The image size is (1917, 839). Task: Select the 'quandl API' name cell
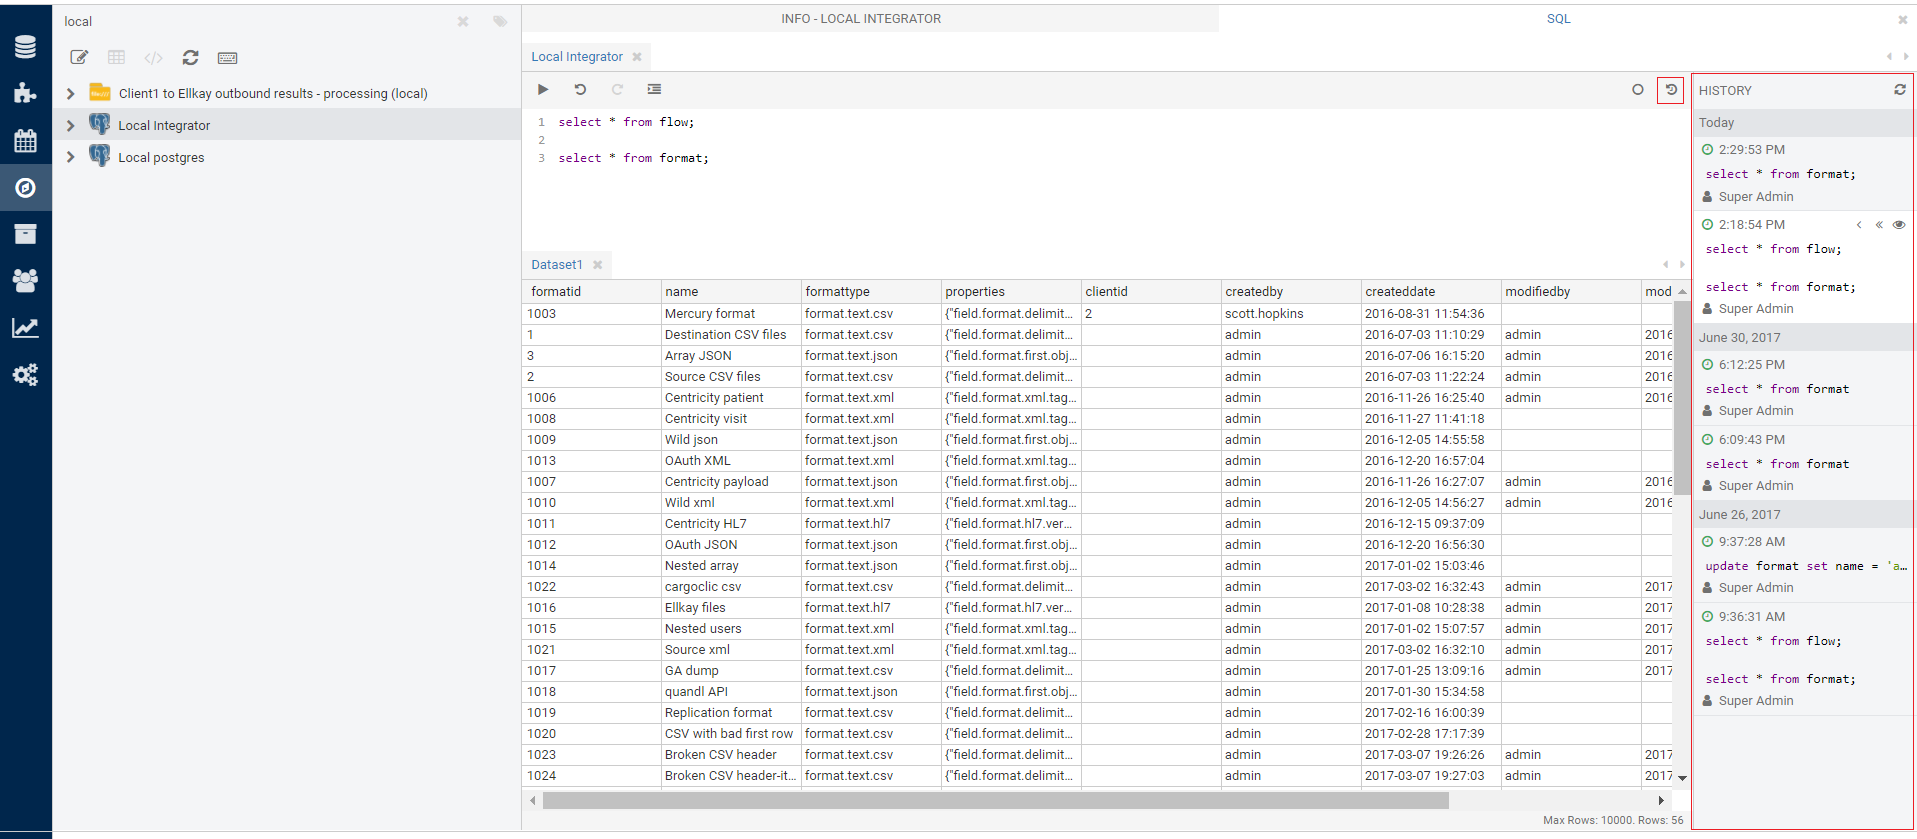(731, 692)
